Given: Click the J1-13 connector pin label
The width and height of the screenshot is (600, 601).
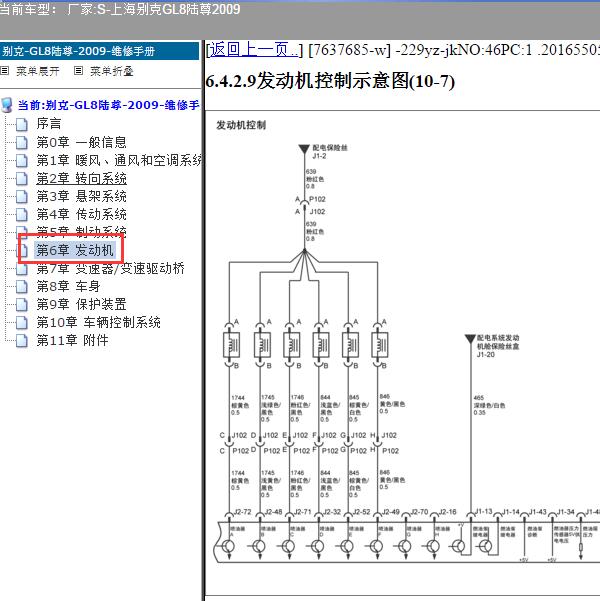Looking at the screenshot, I should coord(483,511).
